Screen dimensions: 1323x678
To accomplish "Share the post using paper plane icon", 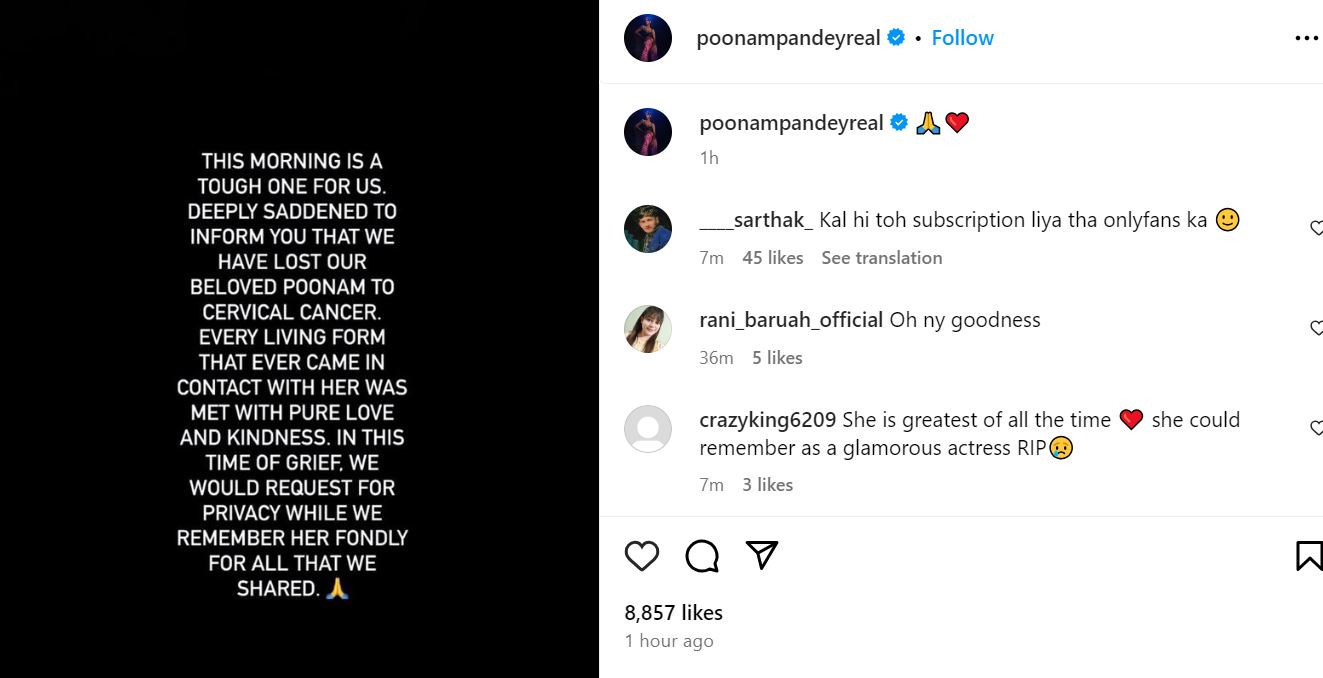I will point(762,555).
